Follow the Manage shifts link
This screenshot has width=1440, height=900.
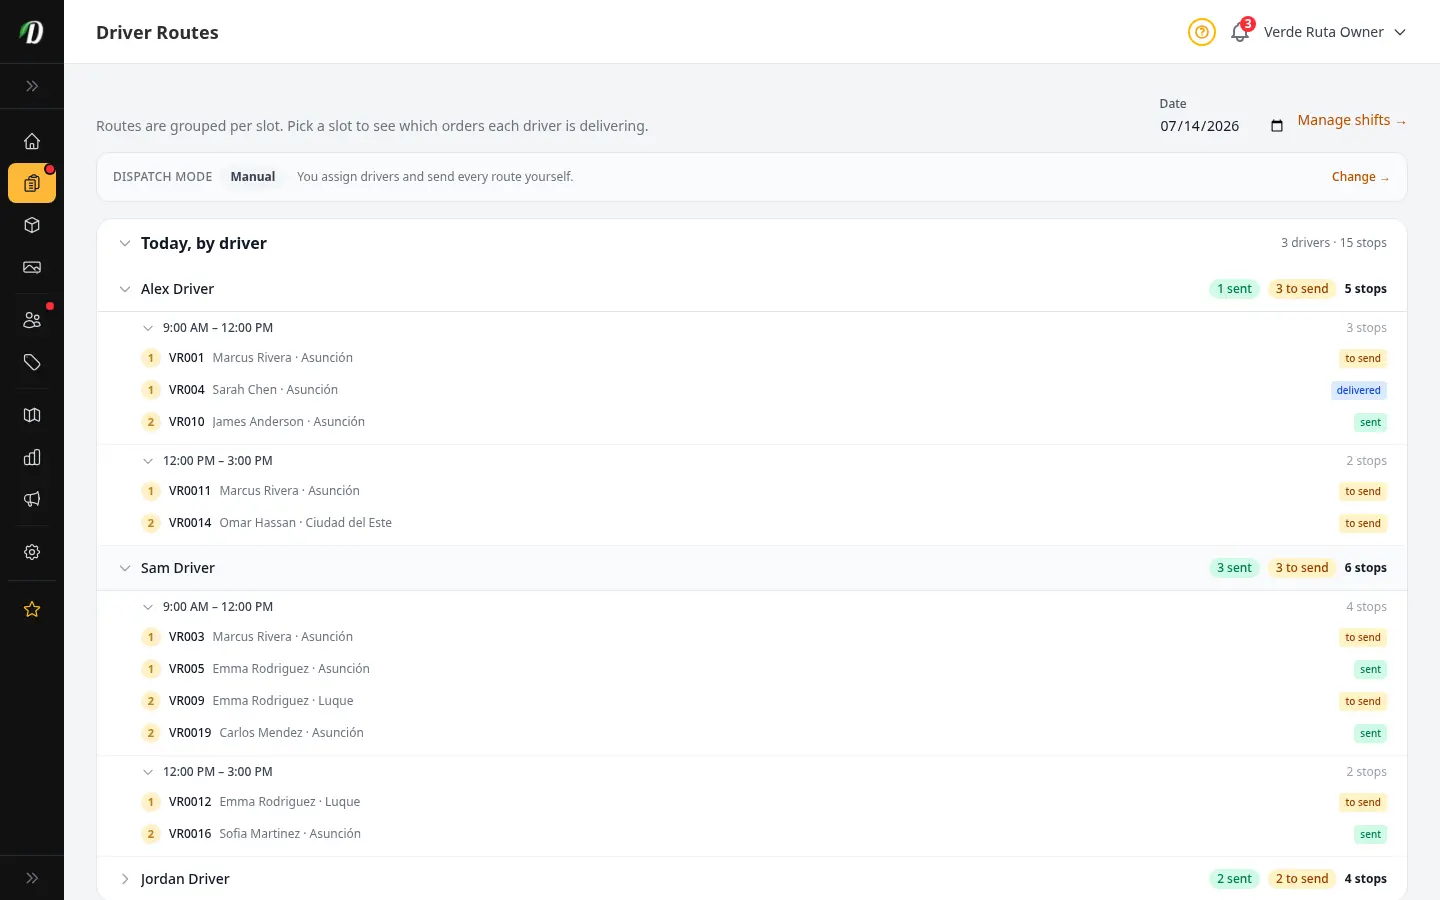(x=1352, y=120)
